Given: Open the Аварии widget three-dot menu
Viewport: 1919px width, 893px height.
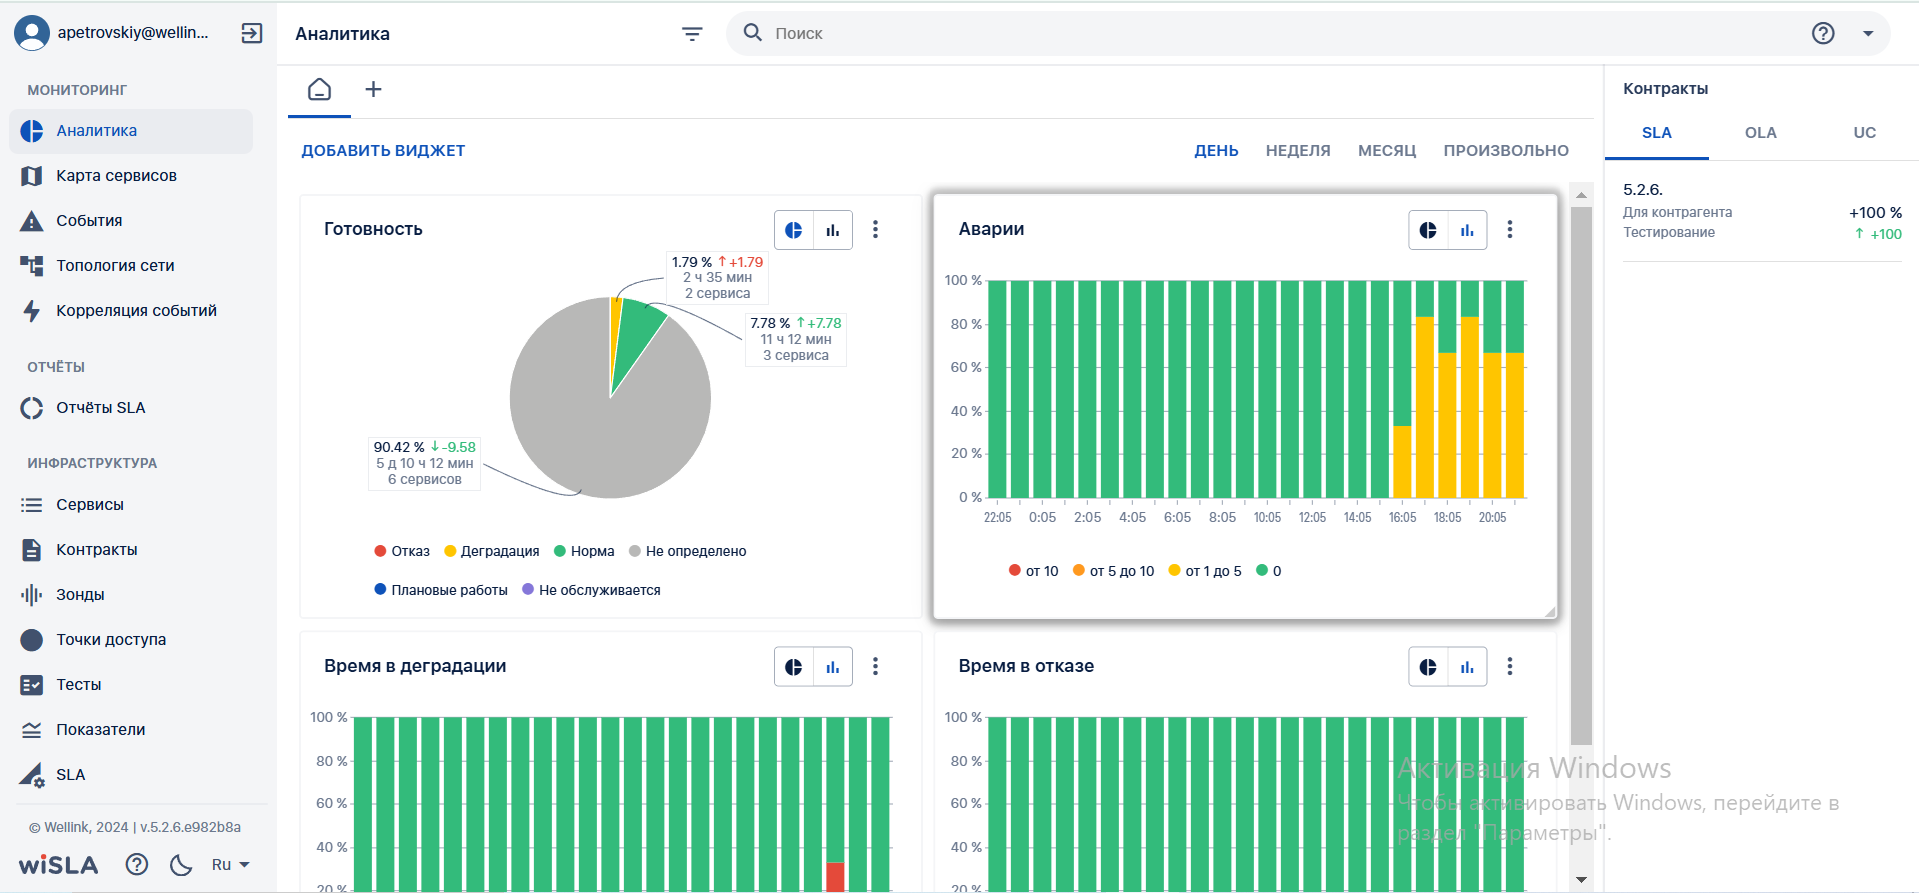Looking at the screenshot, I should pos(1510,229).
